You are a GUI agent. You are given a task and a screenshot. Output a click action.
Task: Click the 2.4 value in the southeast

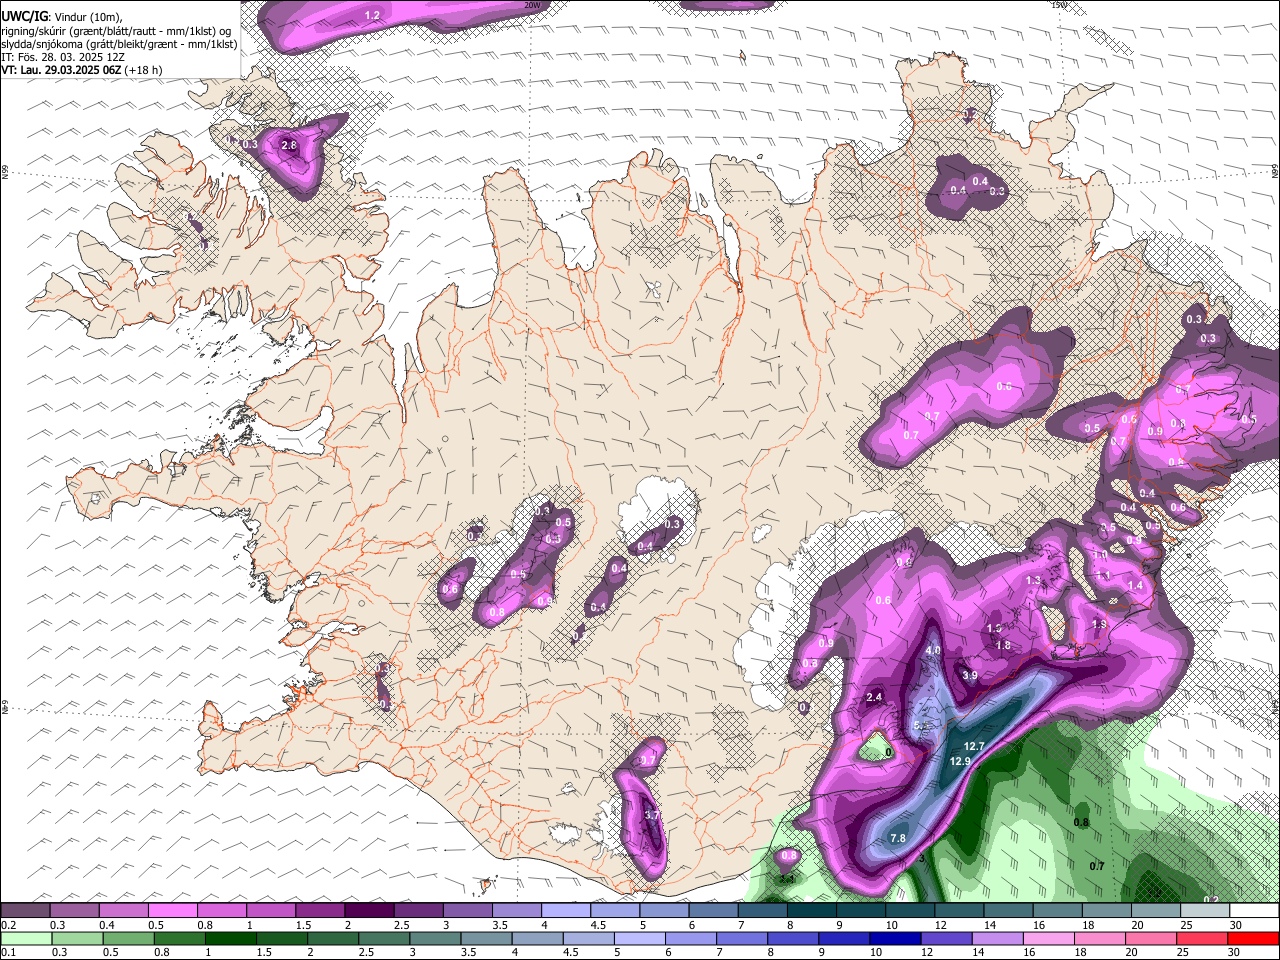click(x=874, y=697)
